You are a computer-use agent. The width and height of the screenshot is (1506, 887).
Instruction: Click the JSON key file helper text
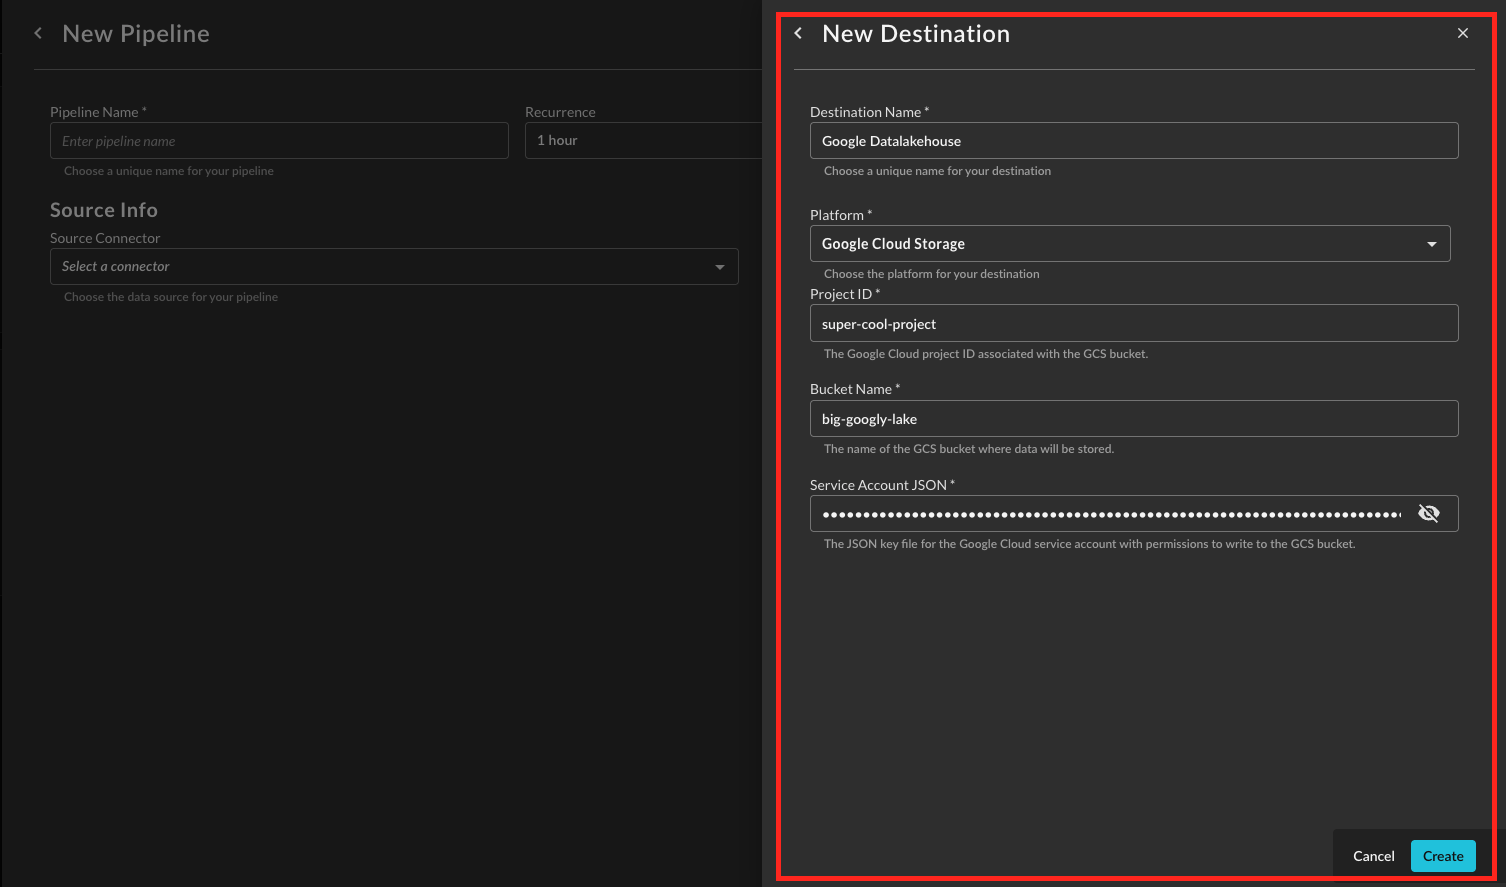[x=1090, y=544]
